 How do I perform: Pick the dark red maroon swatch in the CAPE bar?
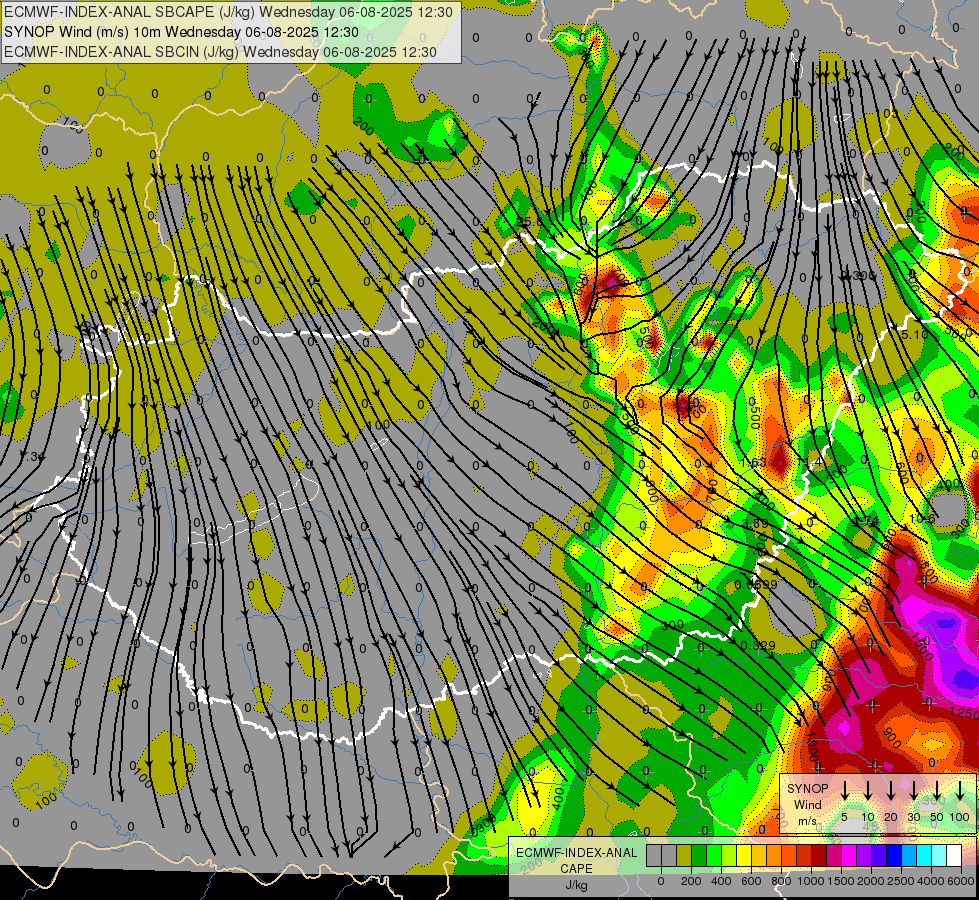pyautogui.click(x=819, y=855)
